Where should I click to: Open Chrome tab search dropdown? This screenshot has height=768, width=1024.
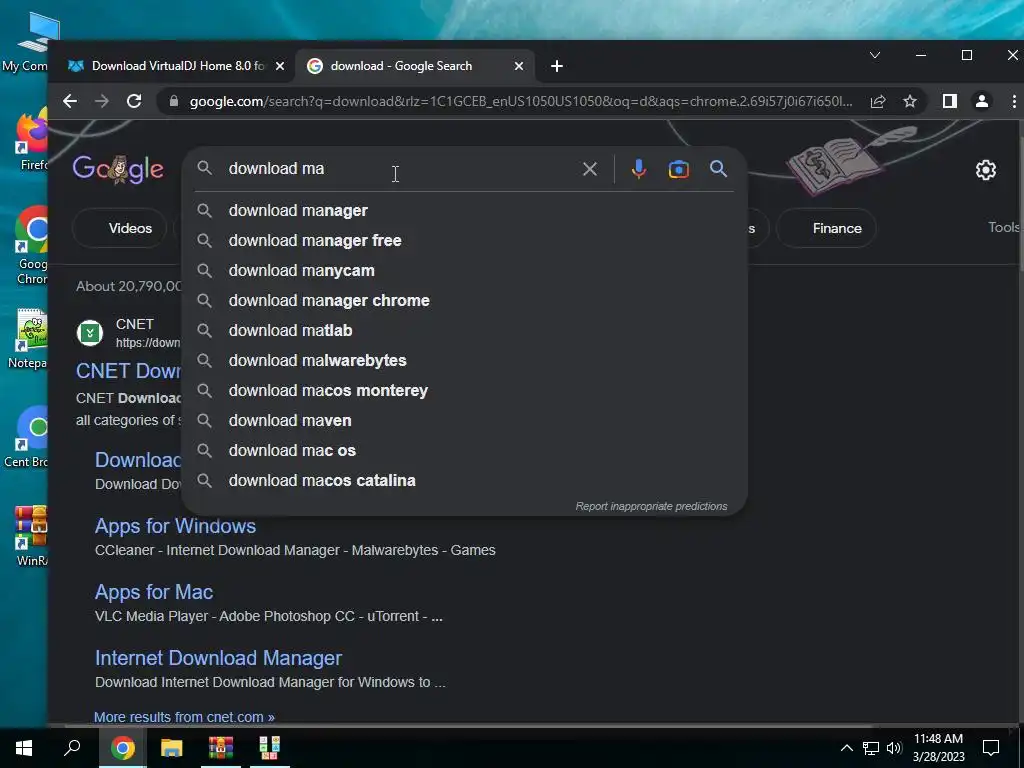pyautogui.click(x=875, y=56)
